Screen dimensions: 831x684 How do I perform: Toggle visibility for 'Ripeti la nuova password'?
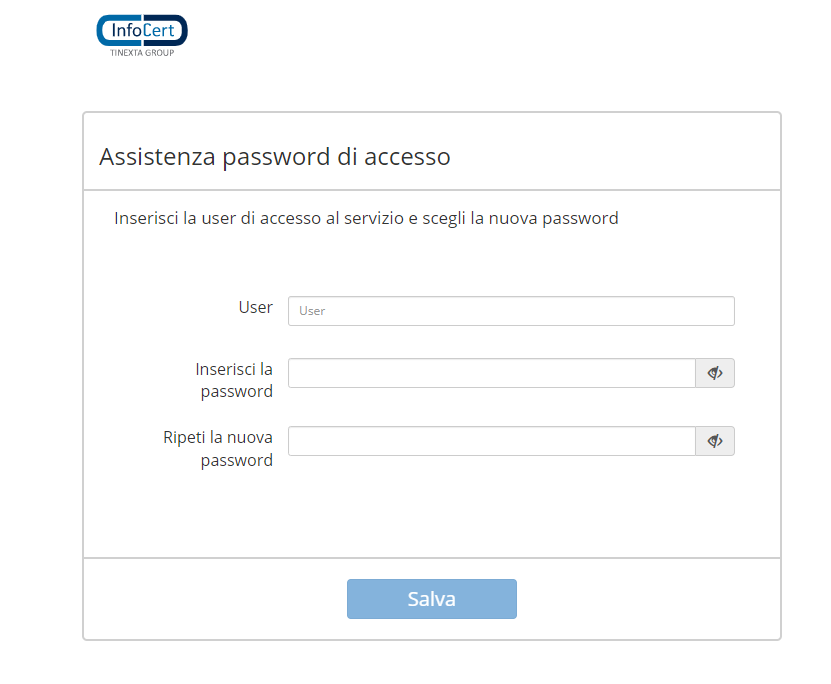[715, 441]
